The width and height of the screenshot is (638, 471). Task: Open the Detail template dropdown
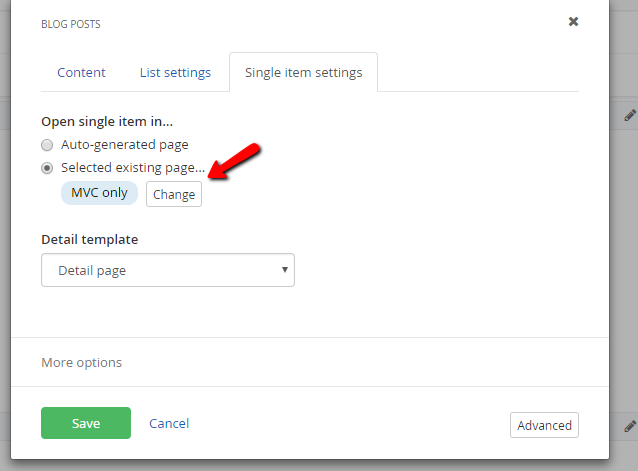[x=168, y=270]
